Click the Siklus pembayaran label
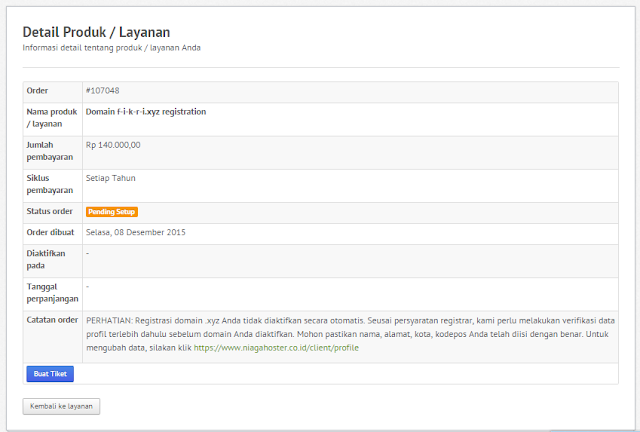Image resolution: width=640 pixels, height=432 pixels. pyautogui.click(x=50, y=184)
